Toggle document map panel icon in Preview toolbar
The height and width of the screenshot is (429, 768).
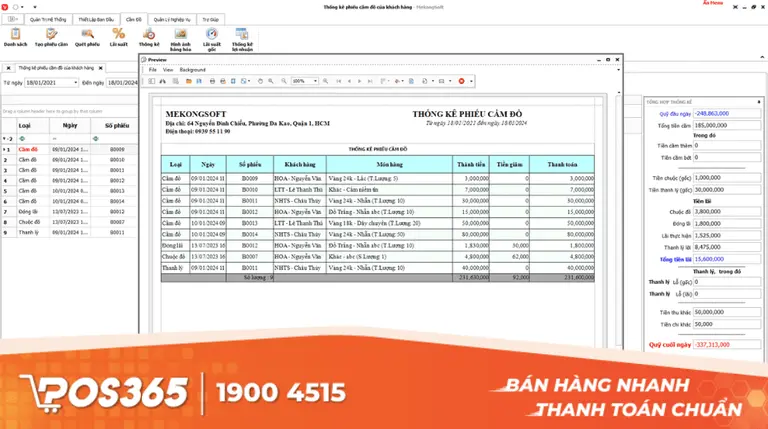coord(152,81)
